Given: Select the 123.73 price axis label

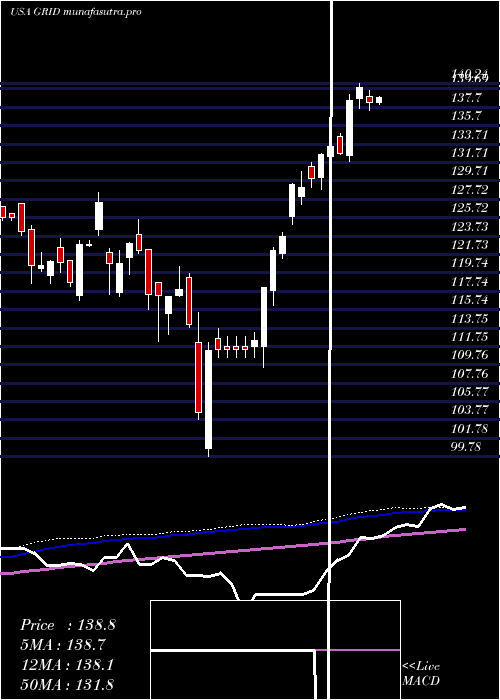Looking at the screenshot, I should [x=469, y=226].
